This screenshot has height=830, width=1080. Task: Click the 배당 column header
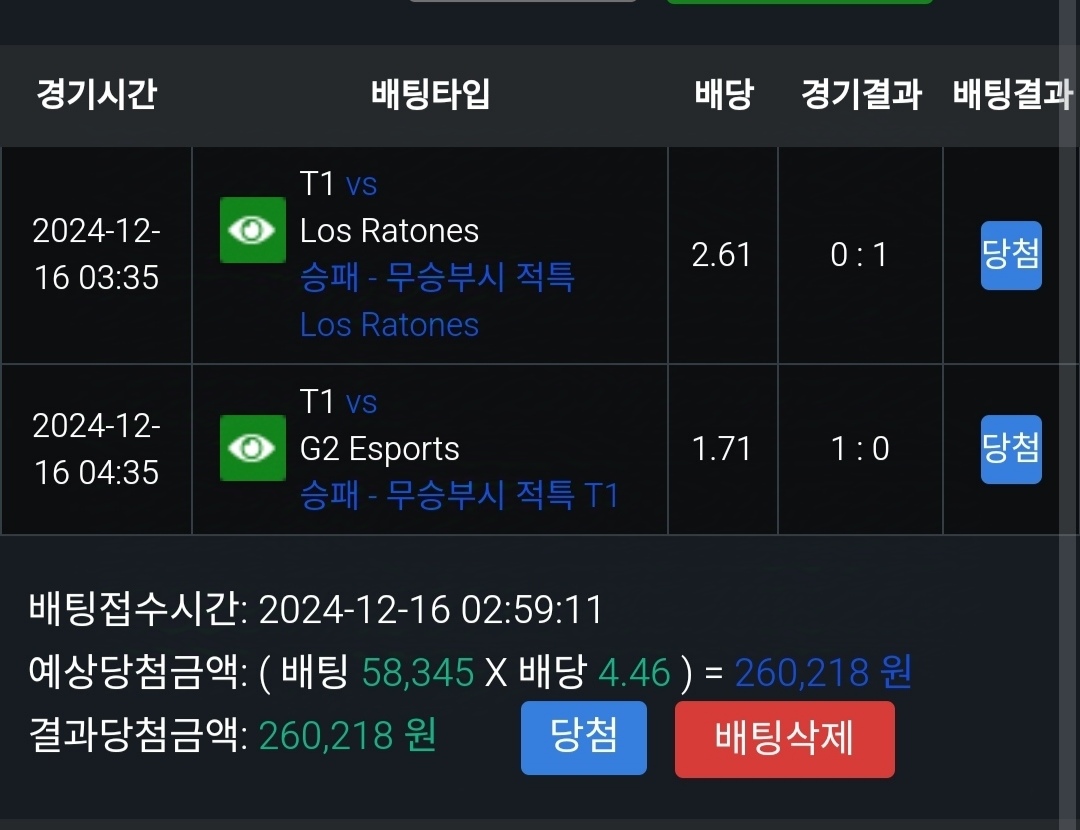click(x=723, y=95)
